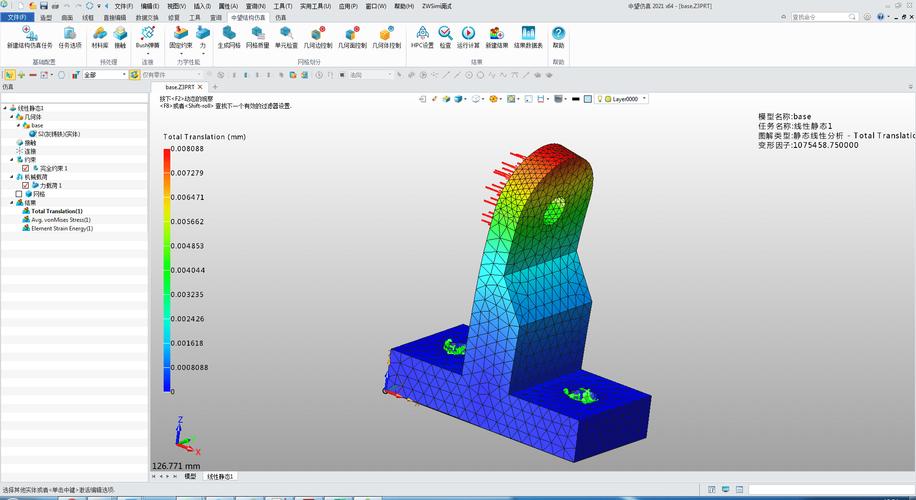Enable the 网格 (mesh) checkbox in tree
The height and width of the screenshot is (500, 916).
(x=19, y=194)
